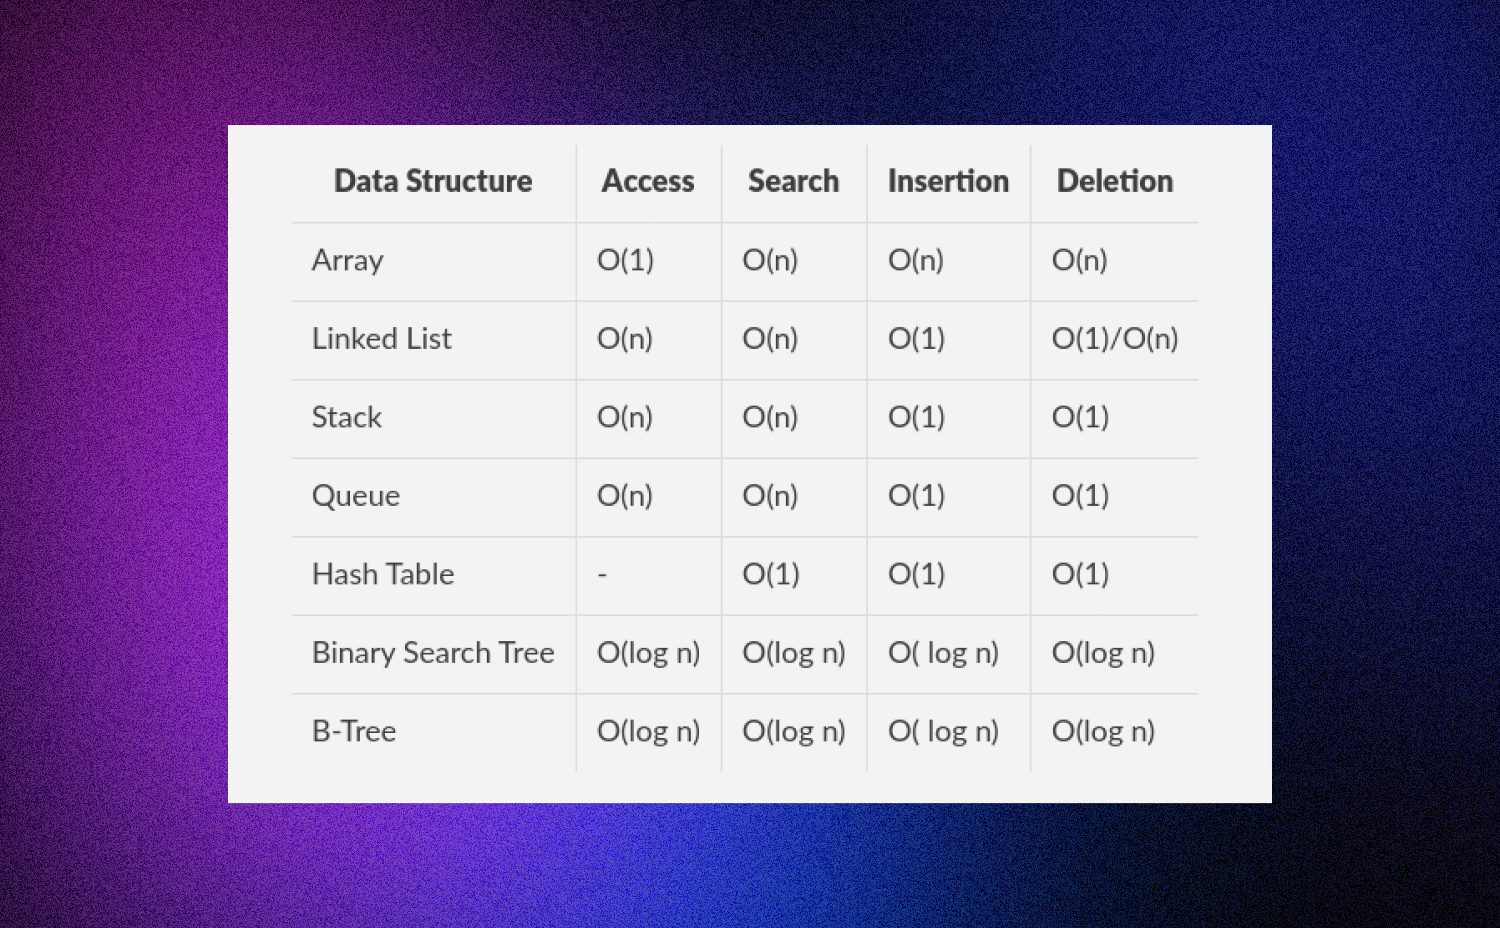The height and width of the screenshot is (928, 1500).
Task: Click the Hash Table access dash cell
Action: pyautogui.click(x=603, y=574)
